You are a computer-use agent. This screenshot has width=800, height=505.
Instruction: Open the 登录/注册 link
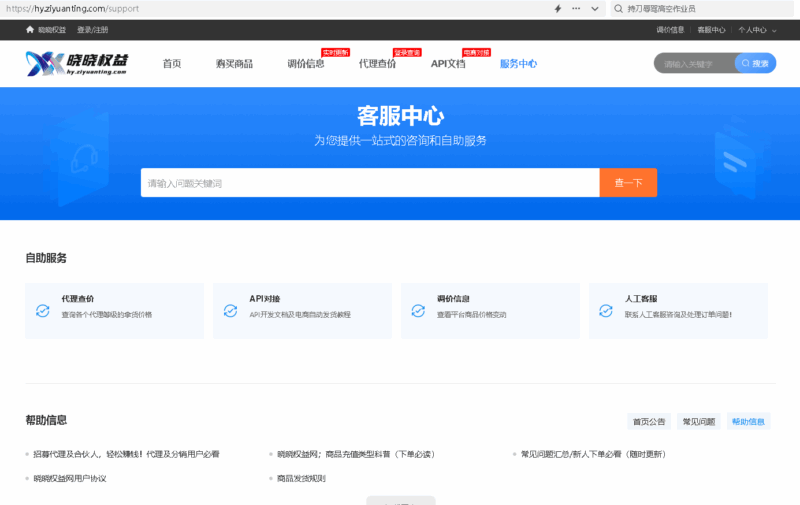tap(93, 30)
